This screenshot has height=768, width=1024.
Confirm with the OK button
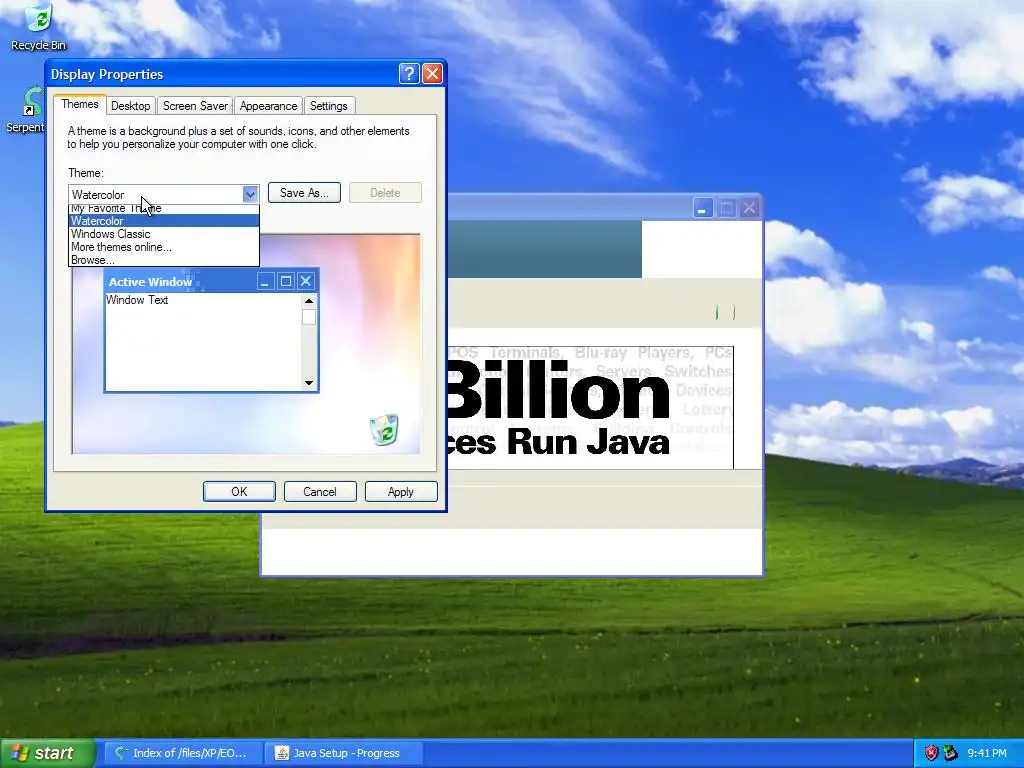(239, 492)
